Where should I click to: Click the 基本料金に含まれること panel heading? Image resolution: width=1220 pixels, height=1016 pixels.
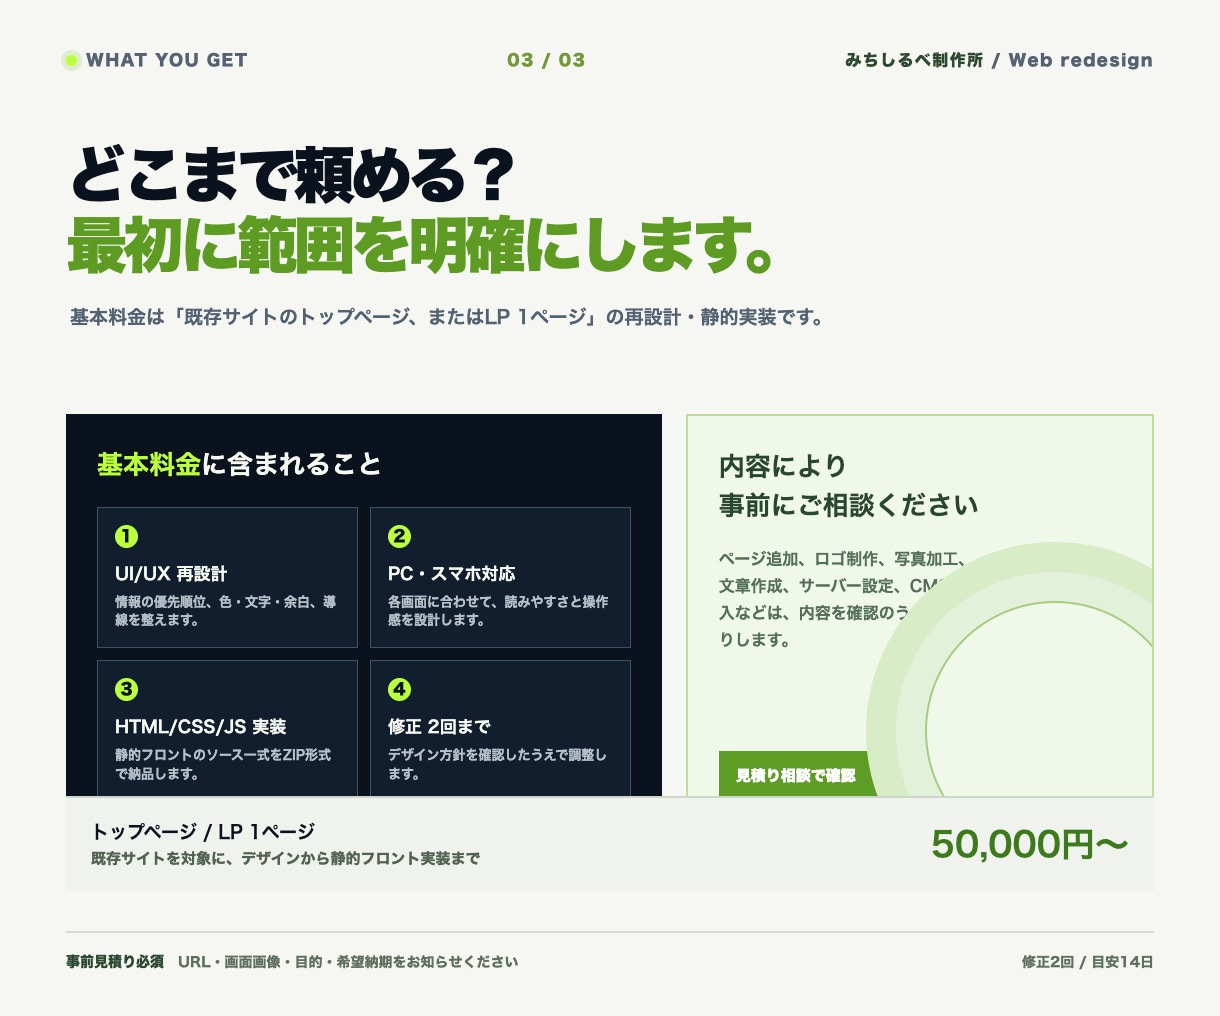[x=239, y=464]
